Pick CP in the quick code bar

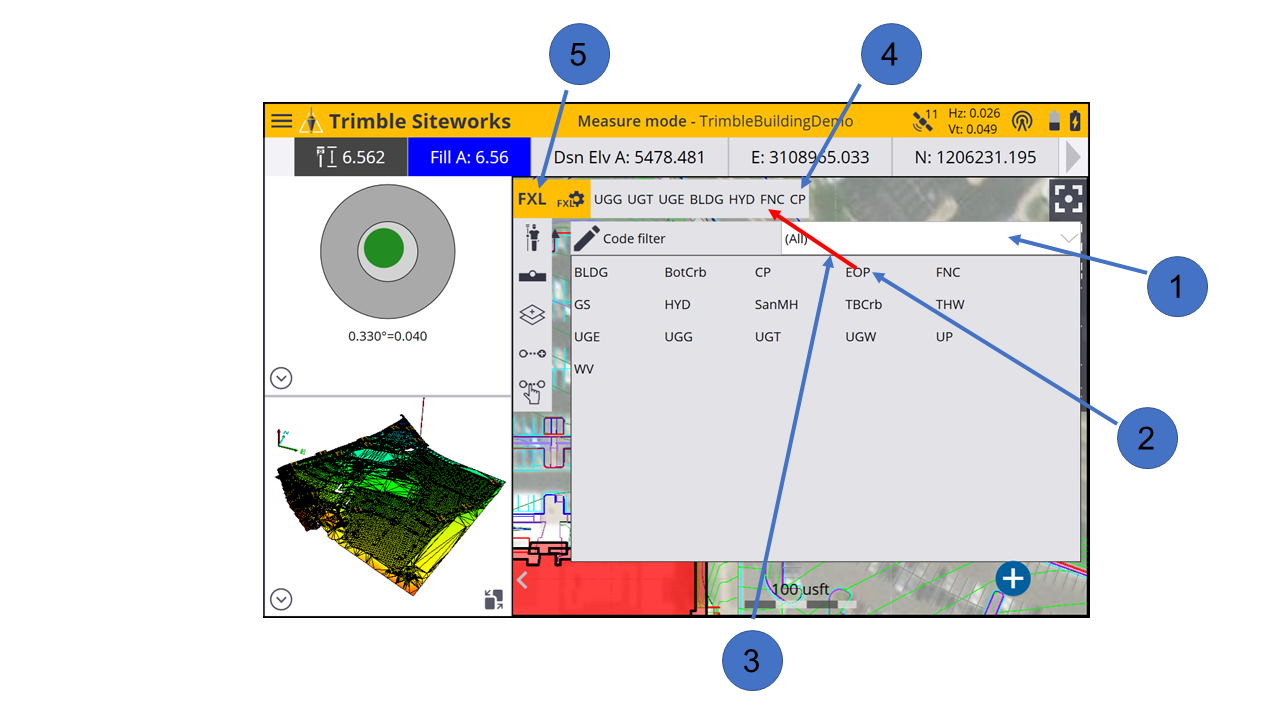[797, 199]
